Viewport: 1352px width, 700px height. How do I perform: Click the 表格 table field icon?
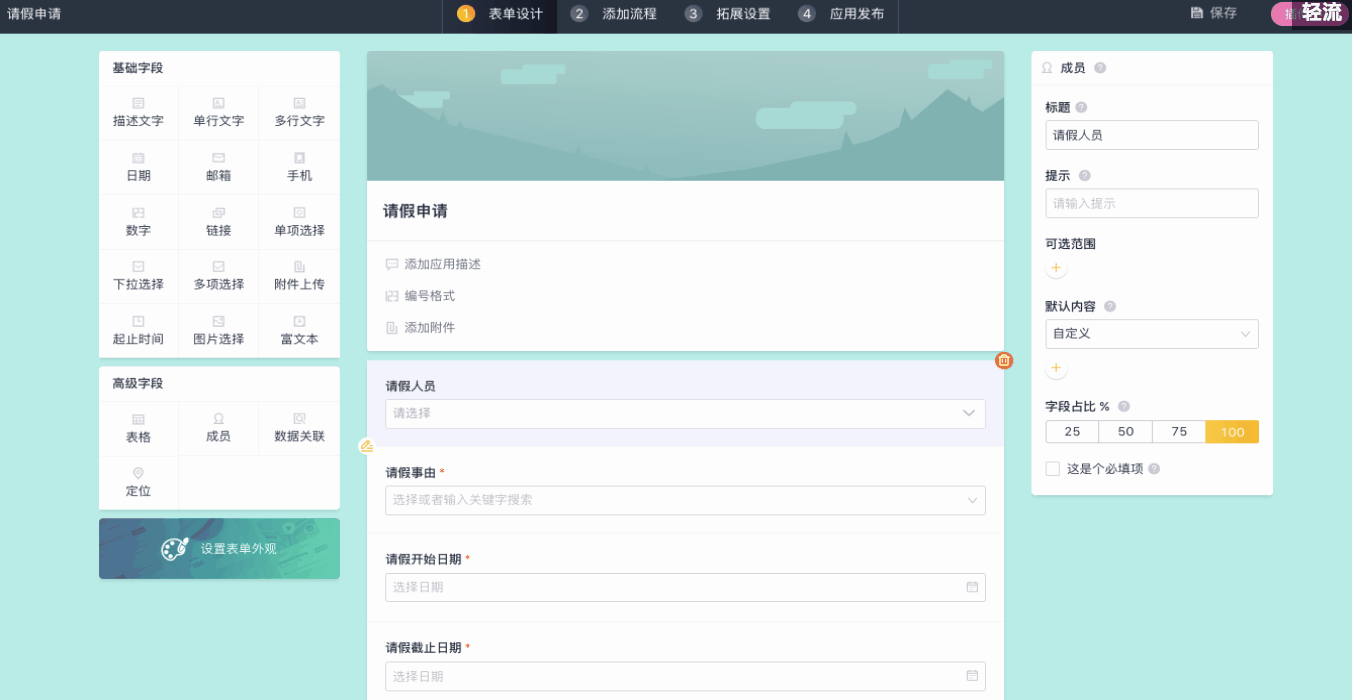point(138,428)
